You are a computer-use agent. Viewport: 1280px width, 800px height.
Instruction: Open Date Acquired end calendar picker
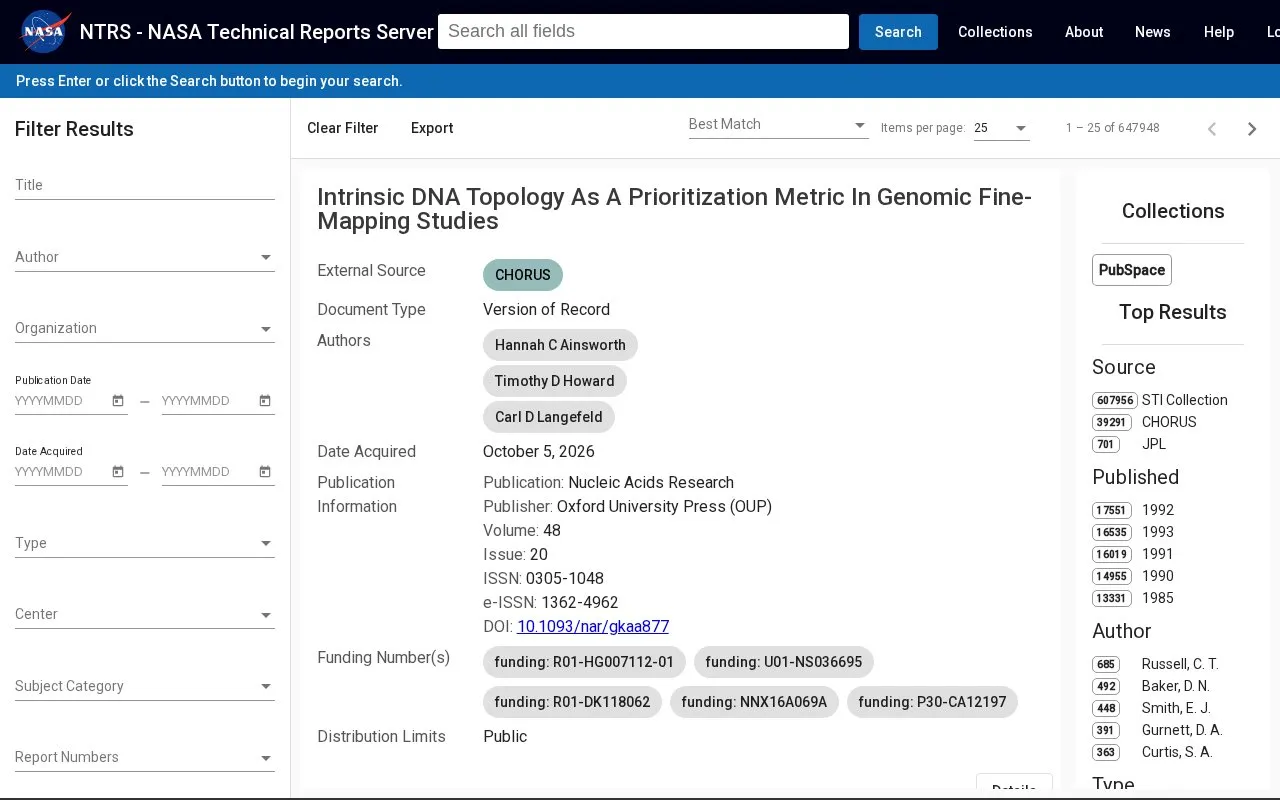click(x=265, y=472)
